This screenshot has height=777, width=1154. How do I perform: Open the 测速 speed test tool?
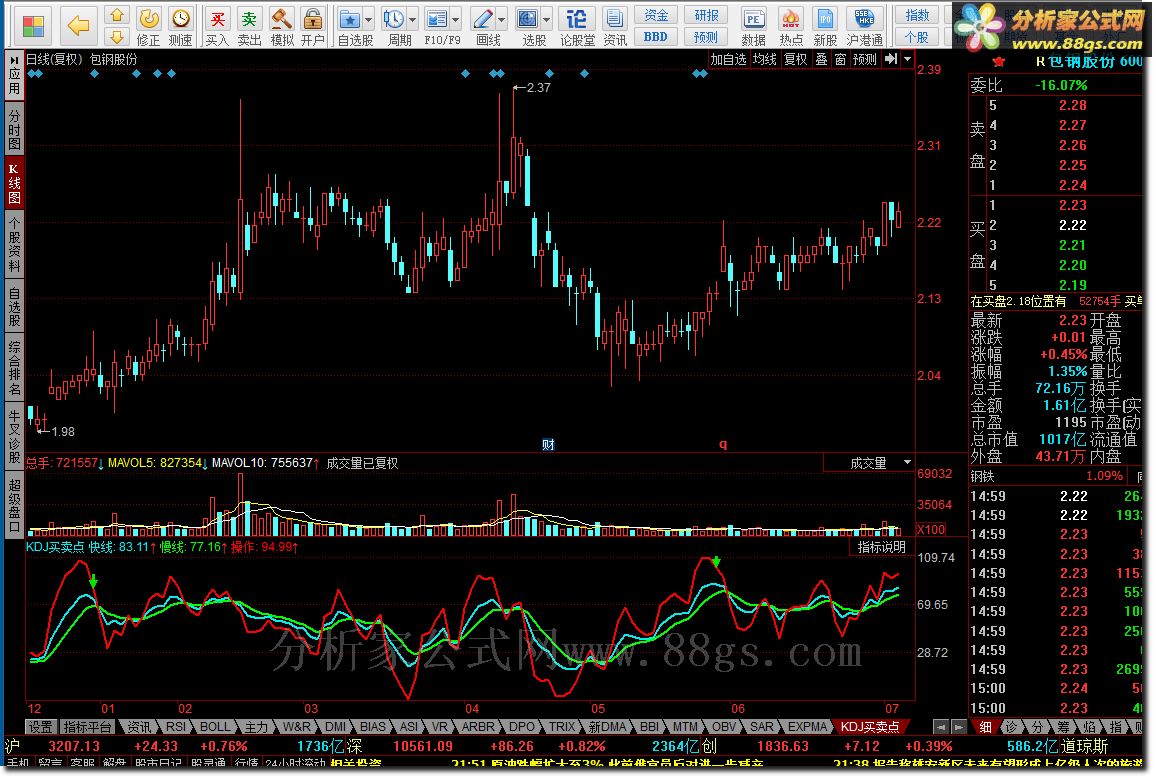(180, 26)
